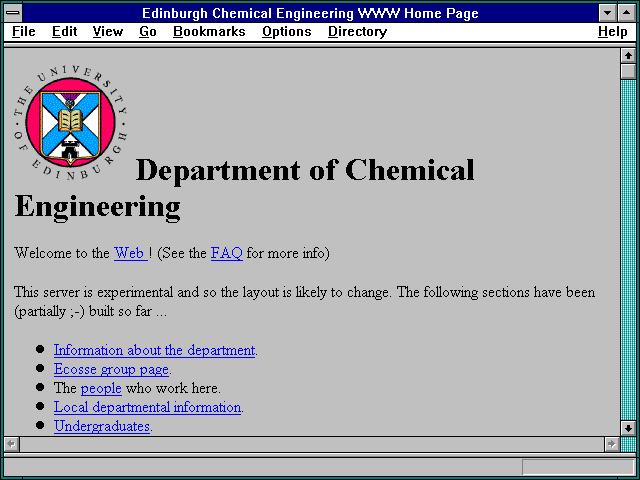Screen dimensions: 640x480
Task: Open the Go menu
Action: 148,32
